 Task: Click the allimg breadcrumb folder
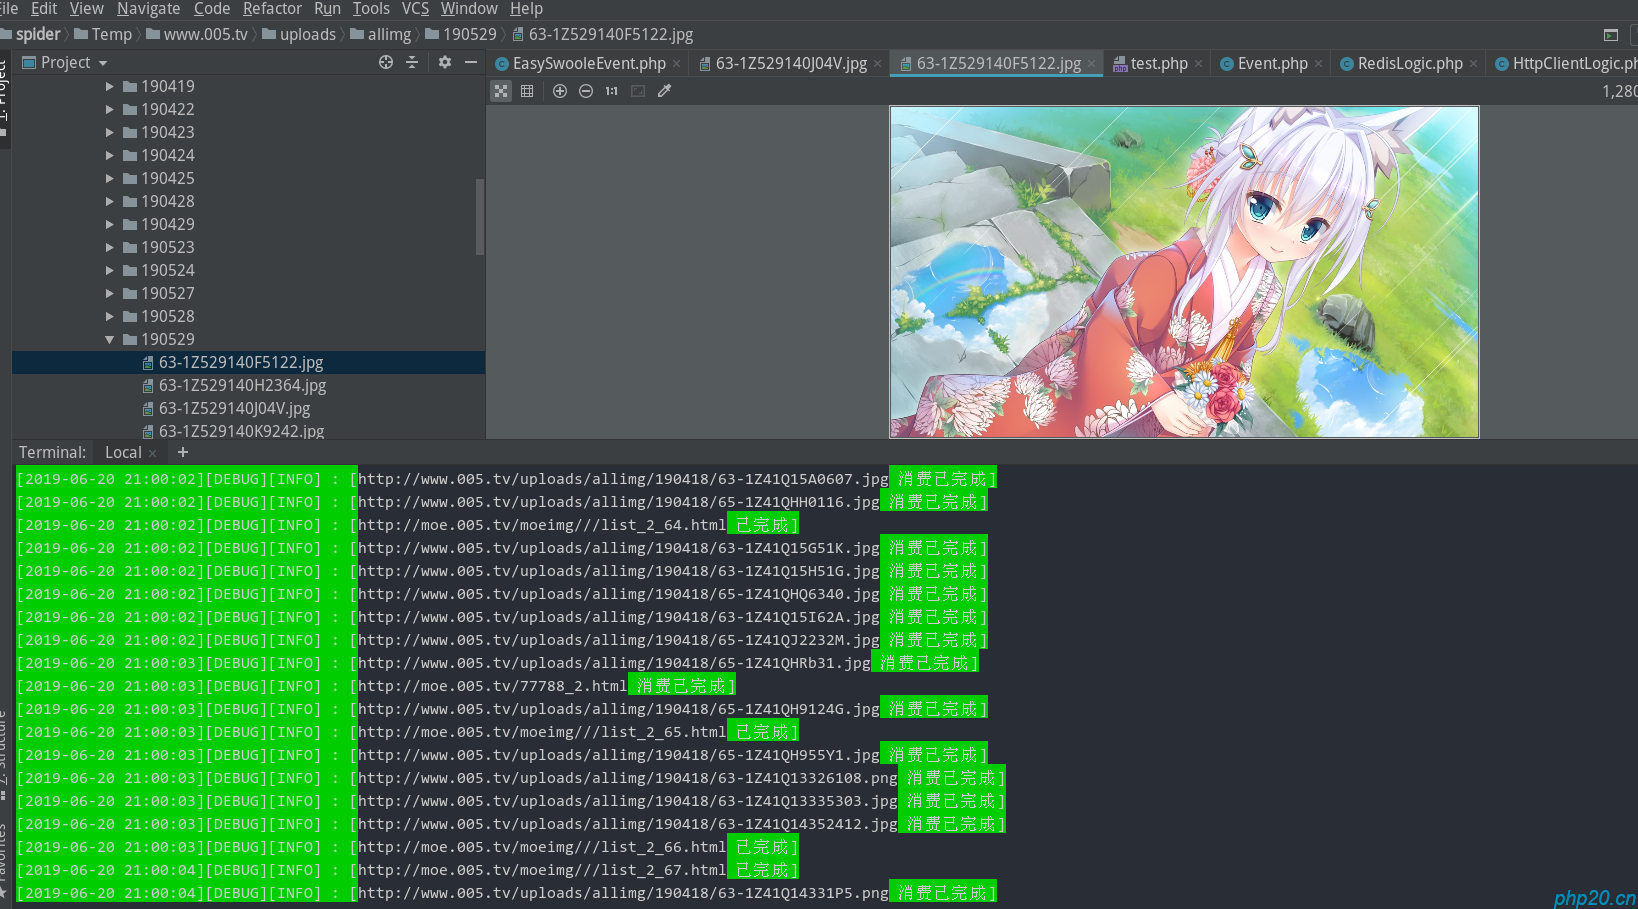click(x=381, y=34)
